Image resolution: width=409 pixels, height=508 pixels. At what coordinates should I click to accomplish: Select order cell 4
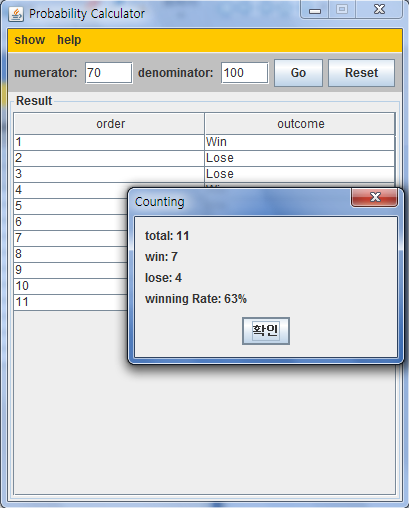(x=71, y=190)
